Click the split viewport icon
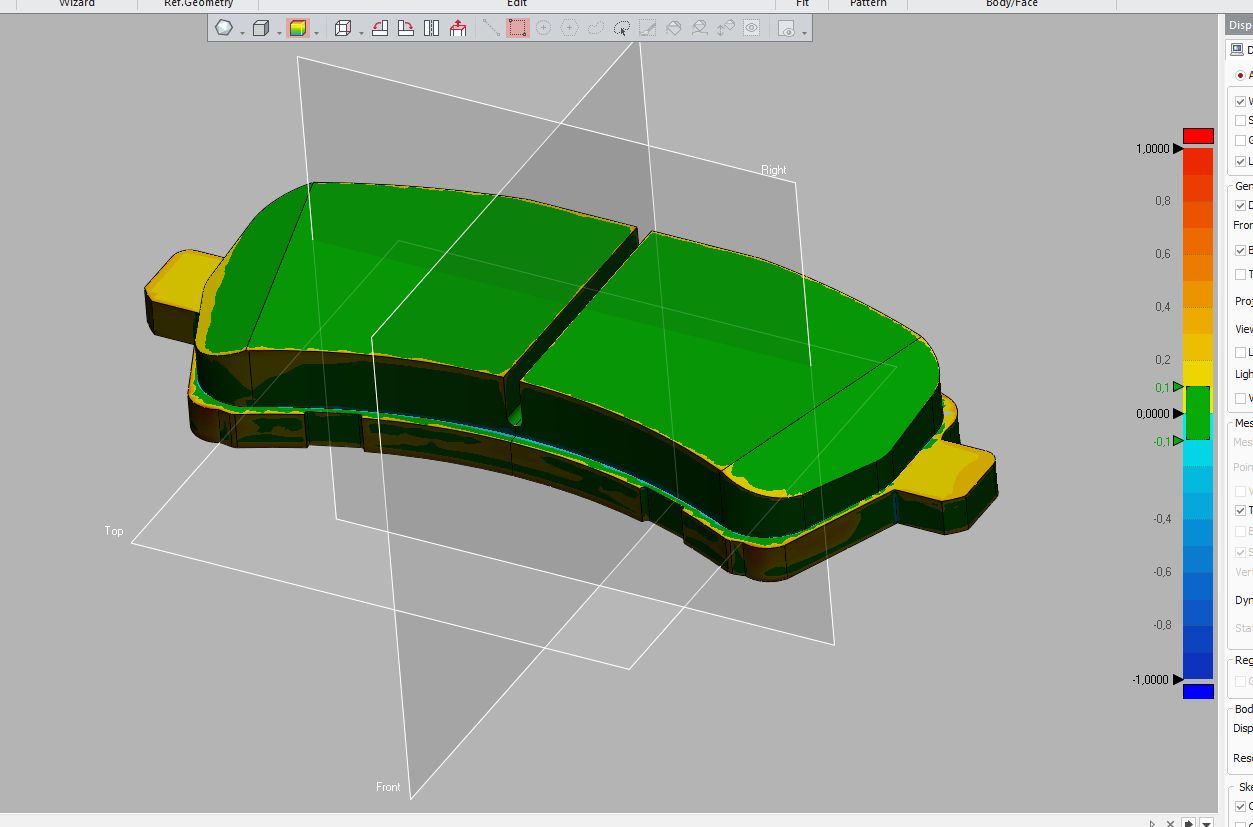Image resolution: width=1253 pixels, height=827 pixels. [x=432, y=29]
